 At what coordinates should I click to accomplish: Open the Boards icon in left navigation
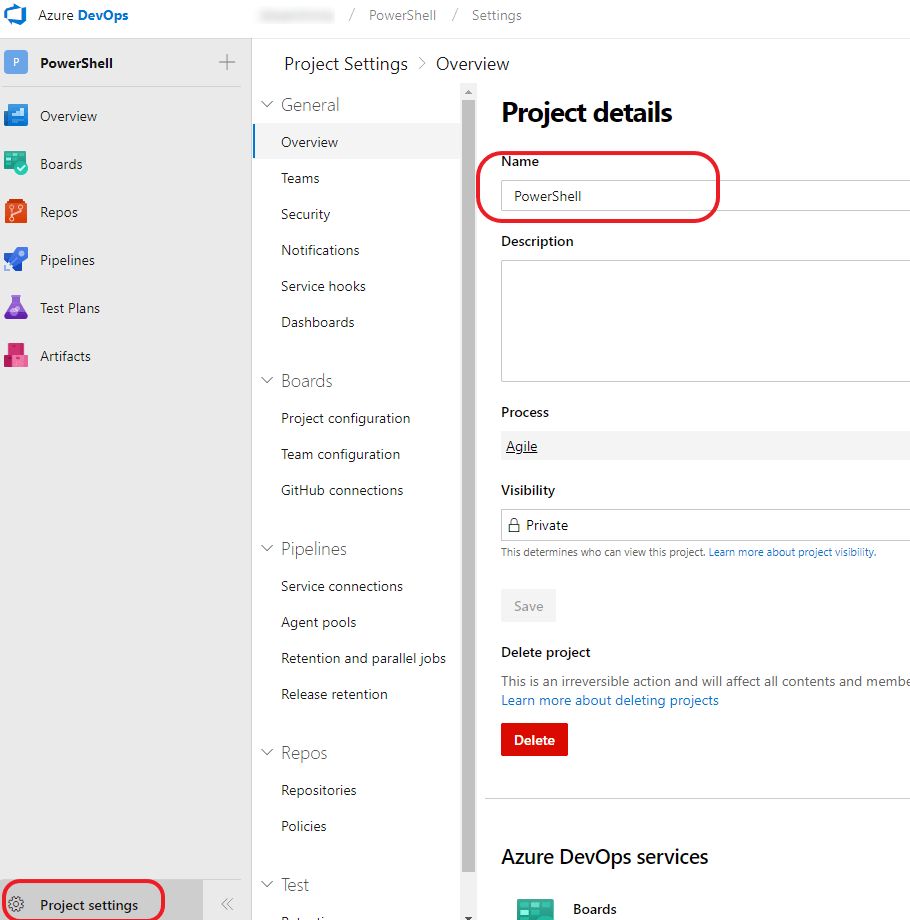(16, 164)
